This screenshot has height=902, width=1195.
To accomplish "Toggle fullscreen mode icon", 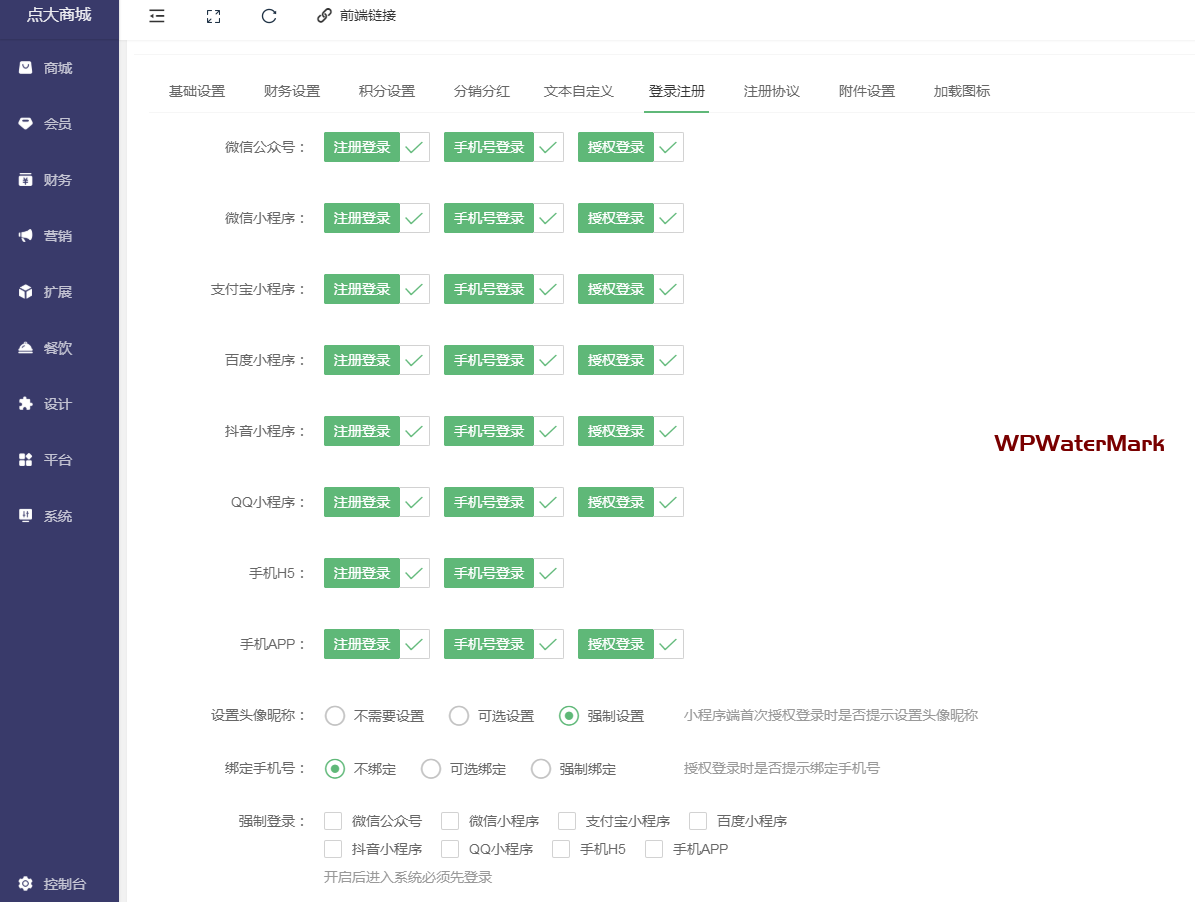I will click(213, 16).
